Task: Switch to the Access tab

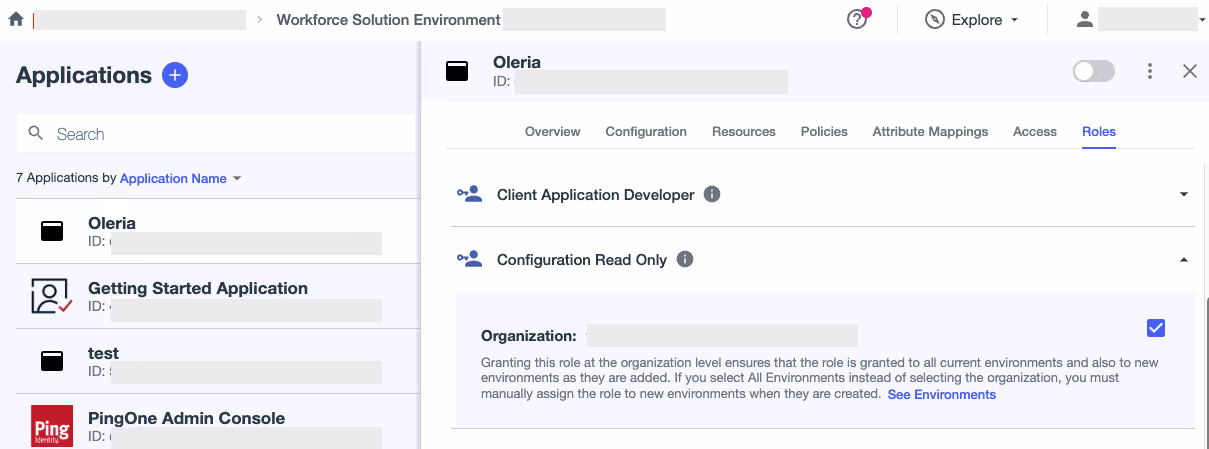Action: [1035, 131]
